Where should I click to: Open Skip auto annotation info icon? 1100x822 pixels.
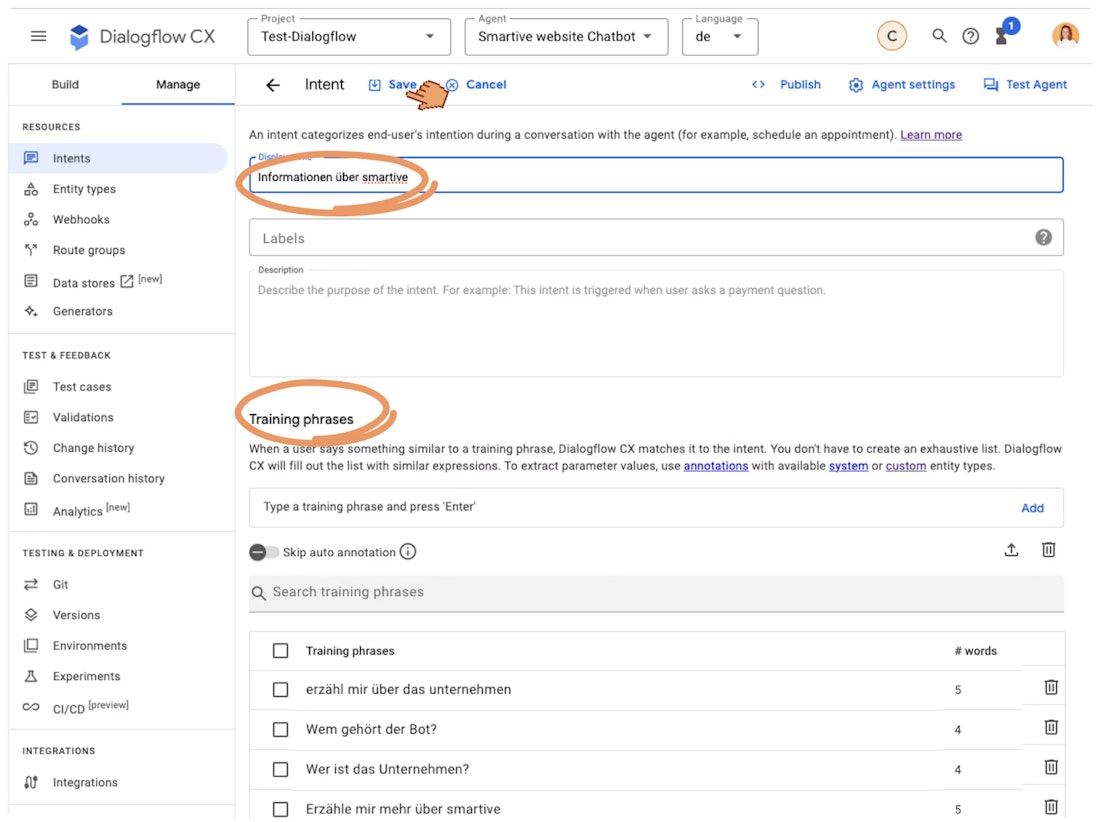408,551
